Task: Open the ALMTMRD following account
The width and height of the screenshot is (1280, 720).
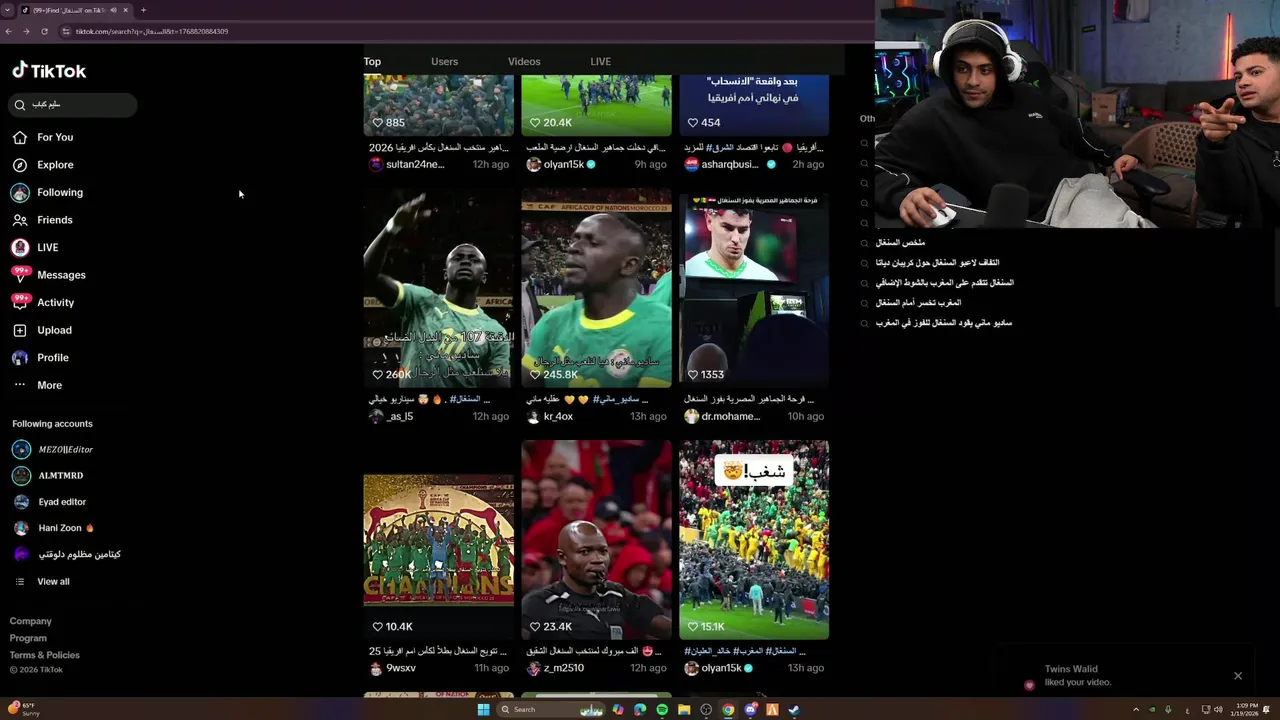Action: point(48,476)
